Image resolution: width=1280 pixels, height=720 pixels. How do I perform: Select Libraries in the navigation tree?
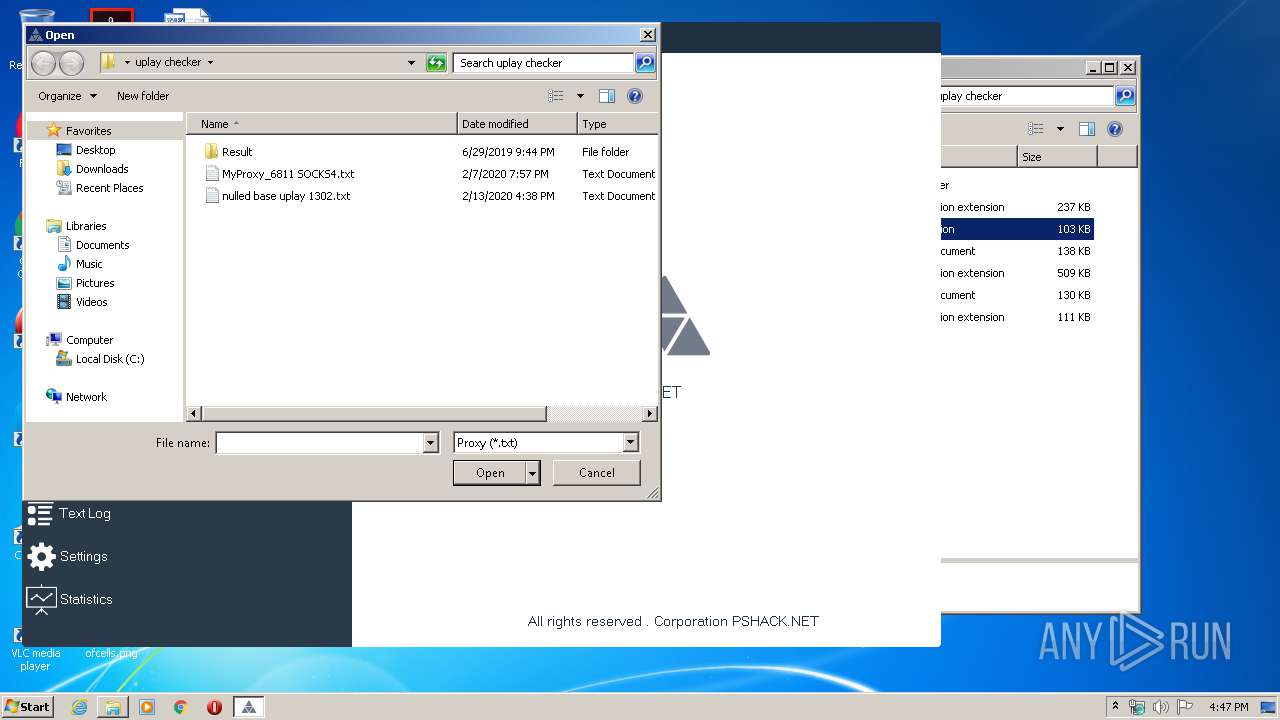pos(85,226)
